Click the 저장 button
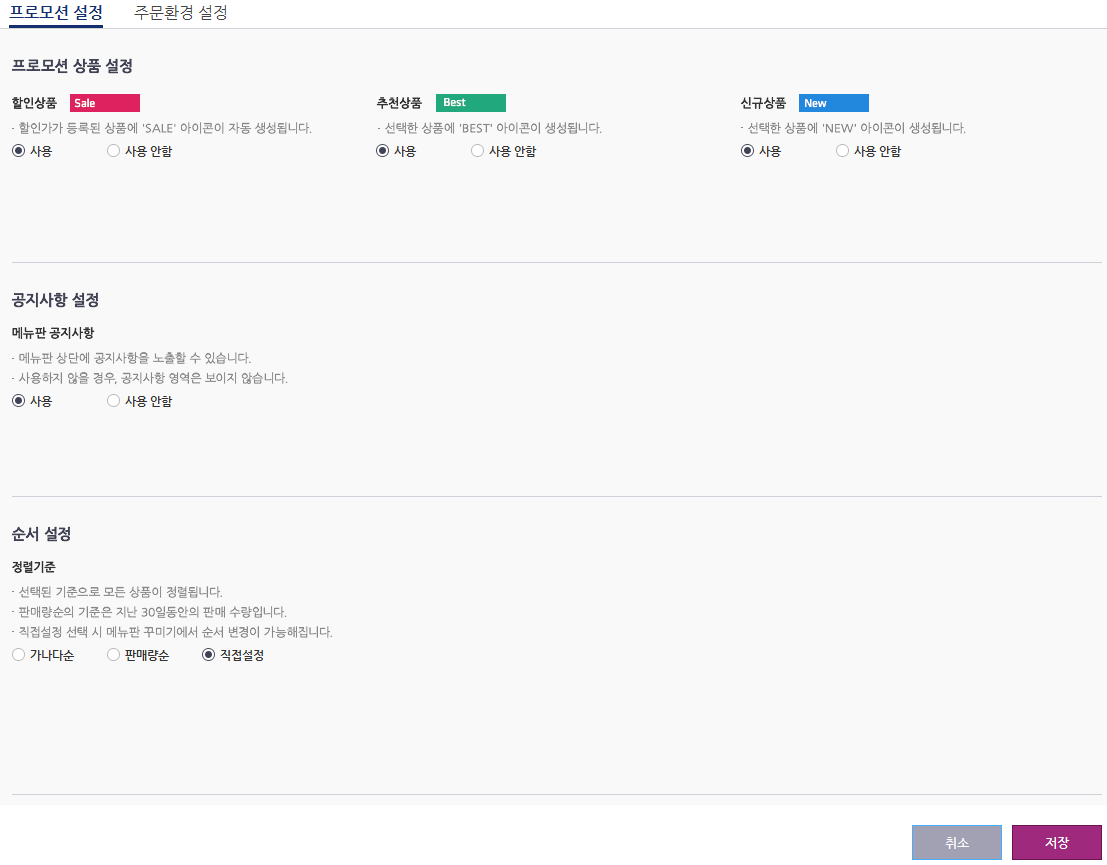 [x=1056, y=842]
